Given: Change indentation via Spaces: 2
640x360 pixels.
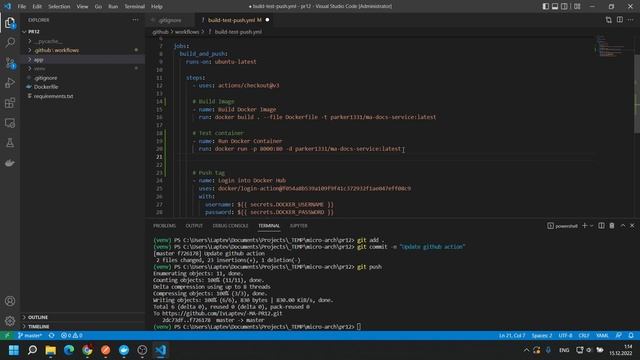Looking at the screenshot, I should coord(542,336).
